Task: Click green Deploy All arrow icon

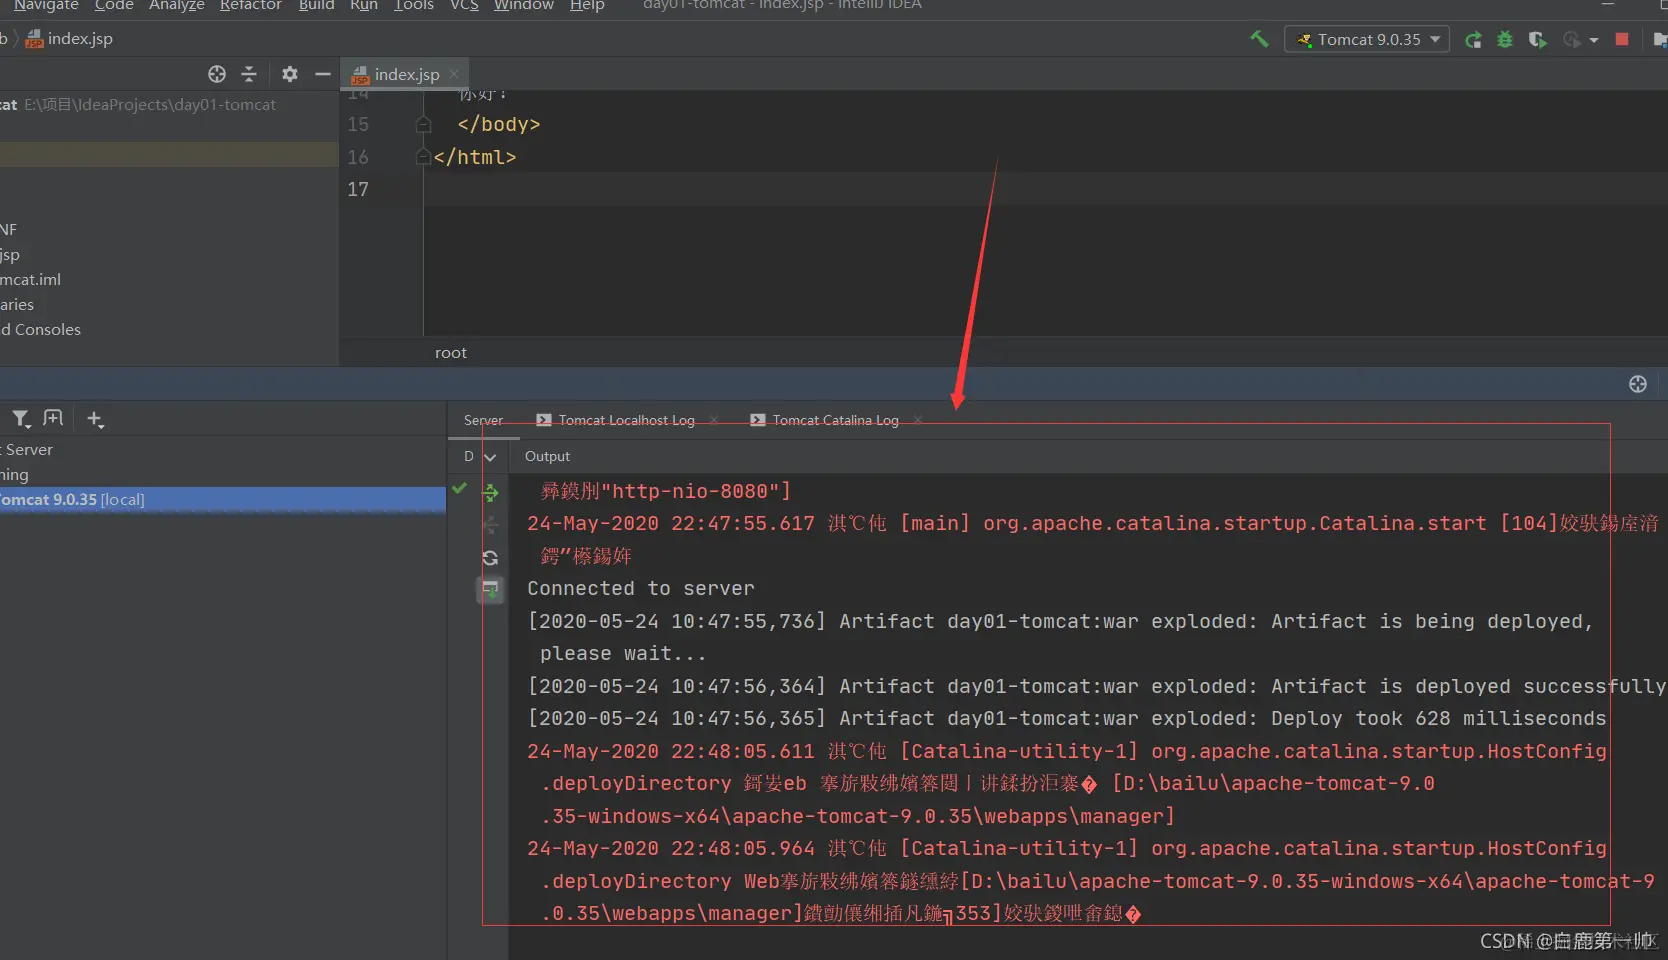Action: tap(490, 492)
